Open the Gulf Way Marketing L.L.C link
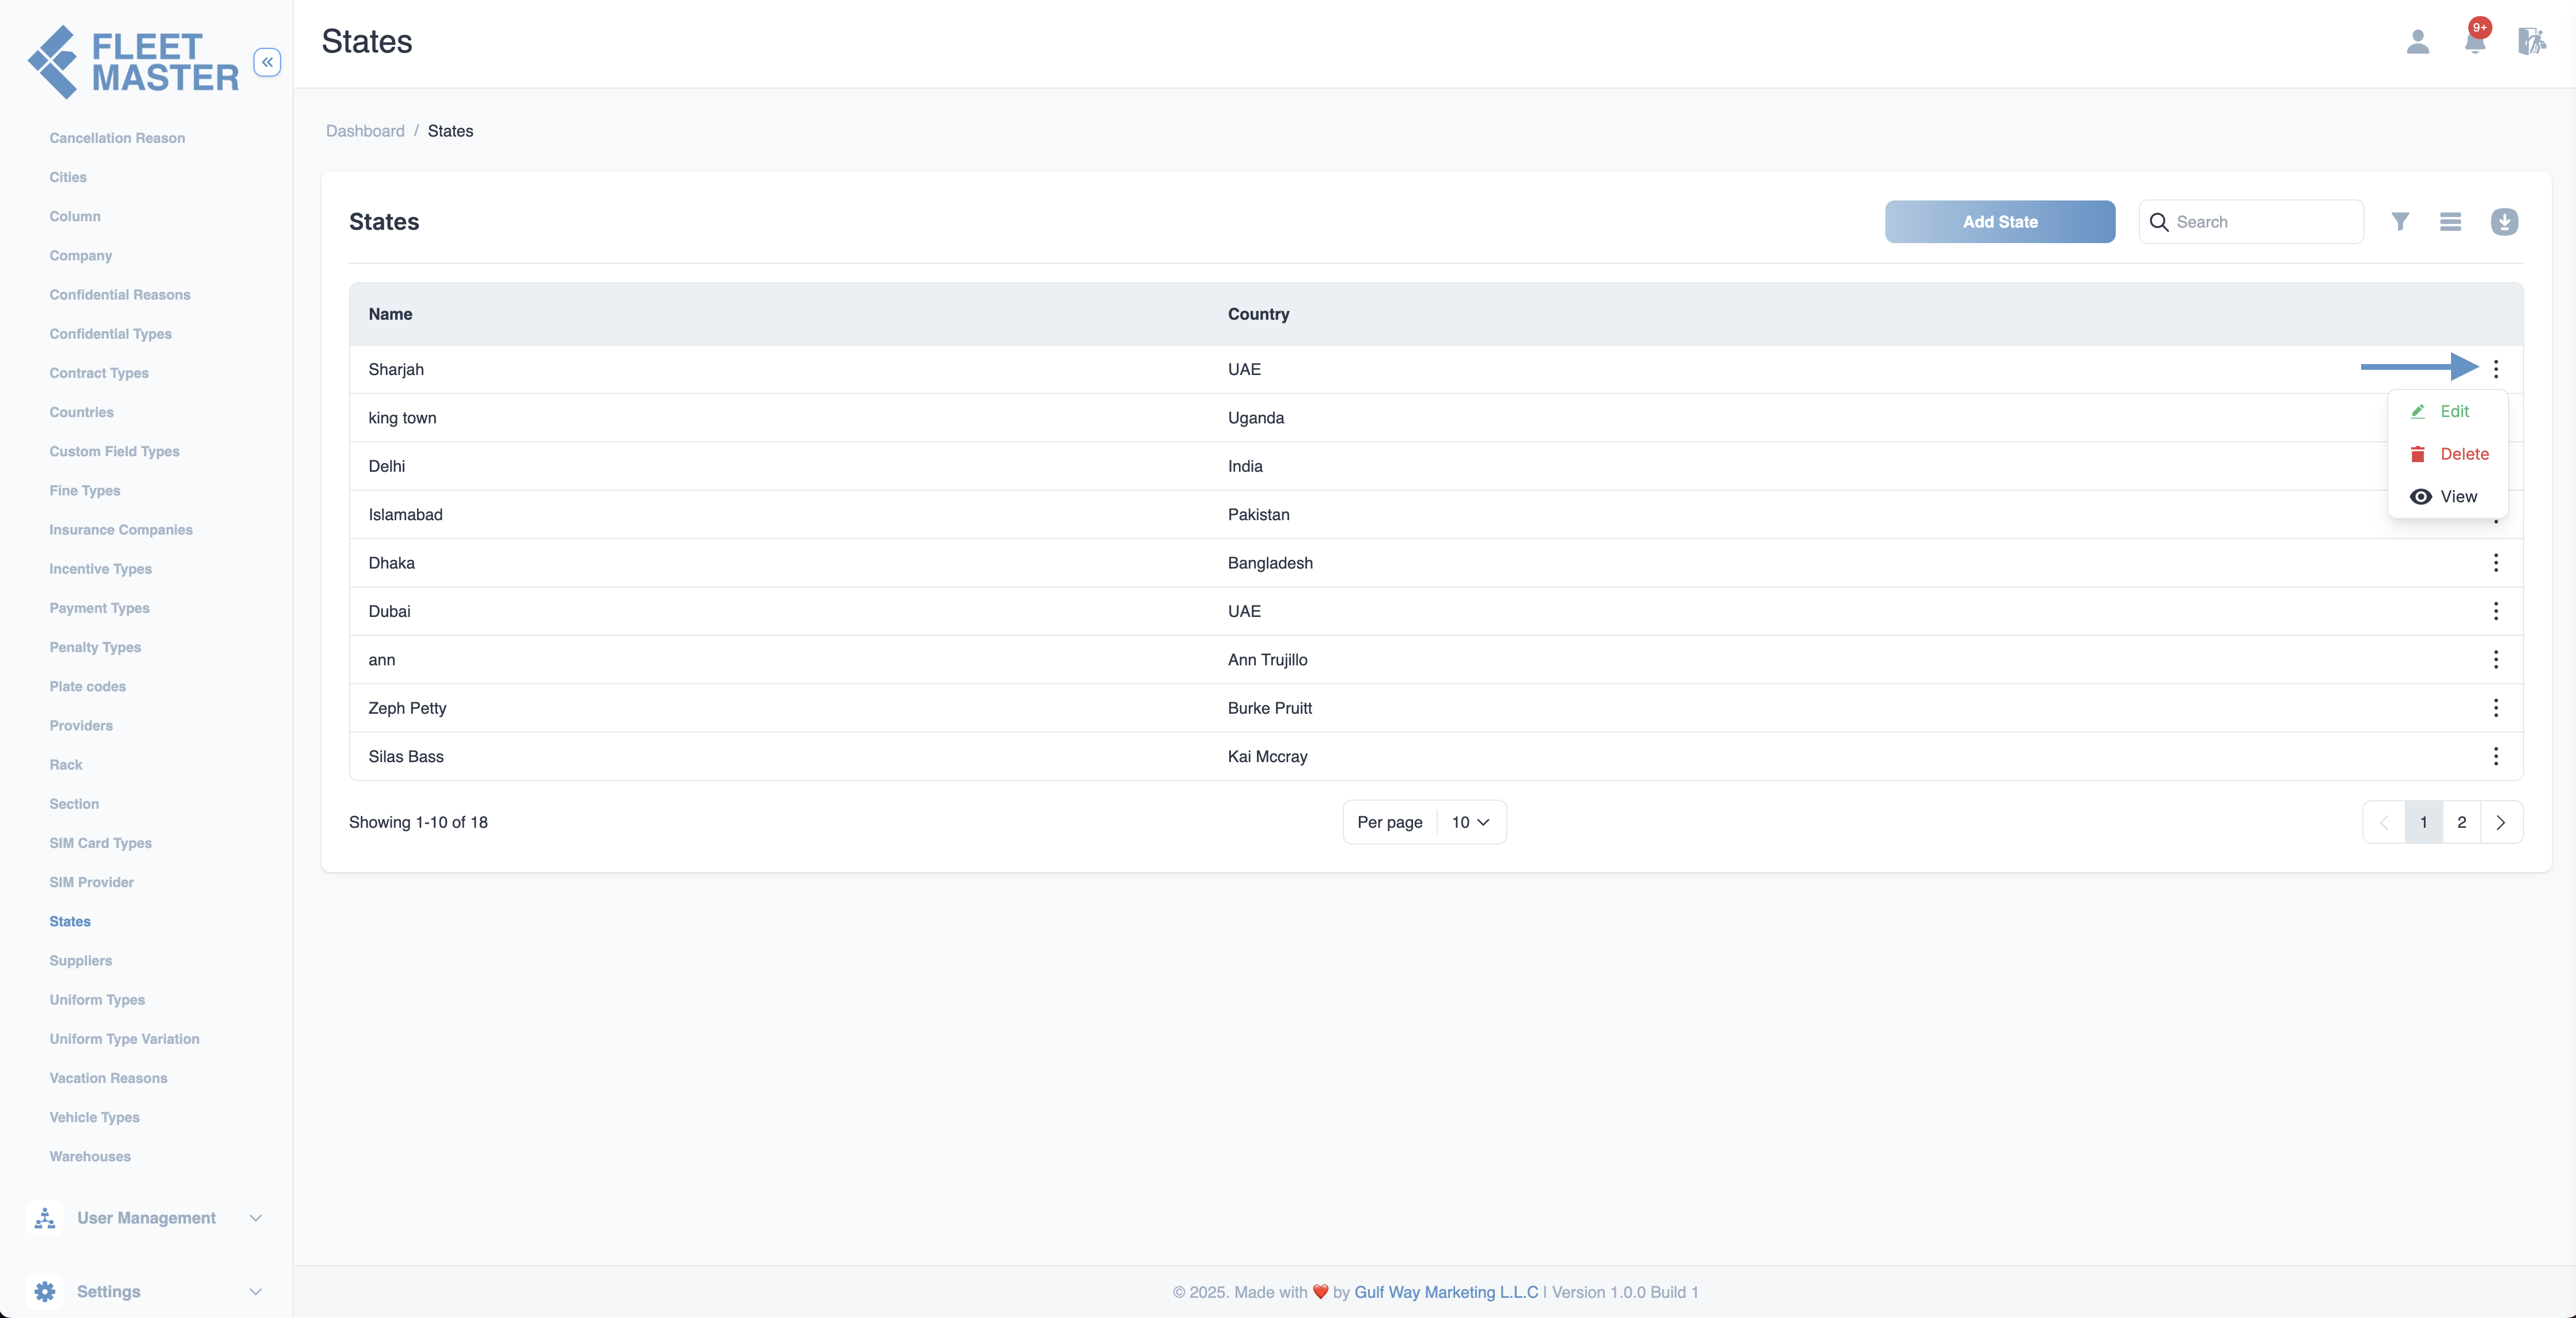2576x1318 pixels. tap(1446, 1292)
